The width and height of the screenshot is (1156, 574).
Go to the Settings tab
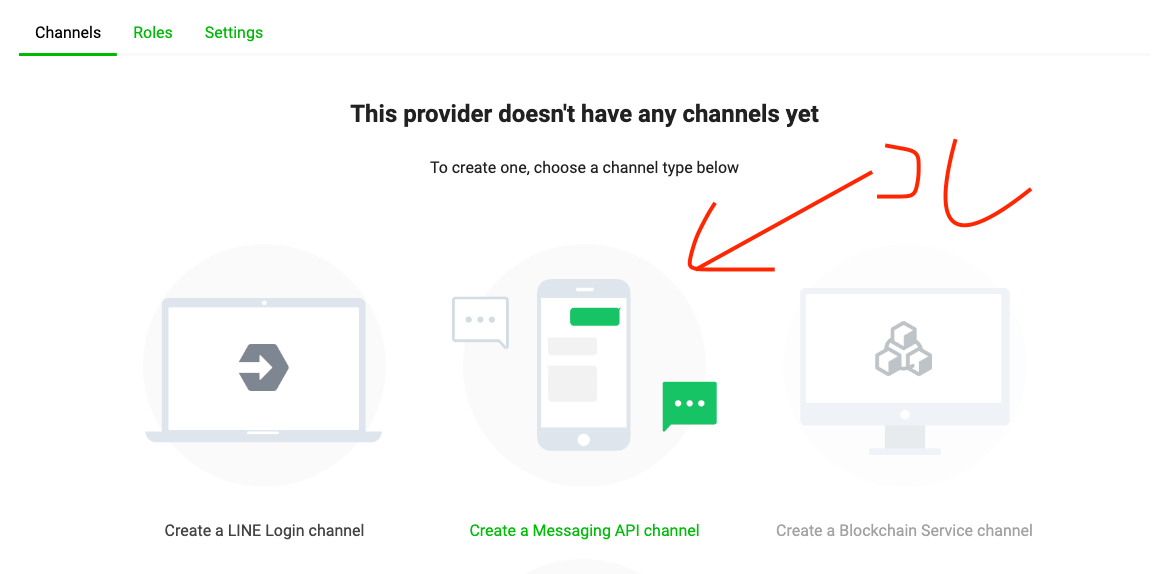click(234, 33)
